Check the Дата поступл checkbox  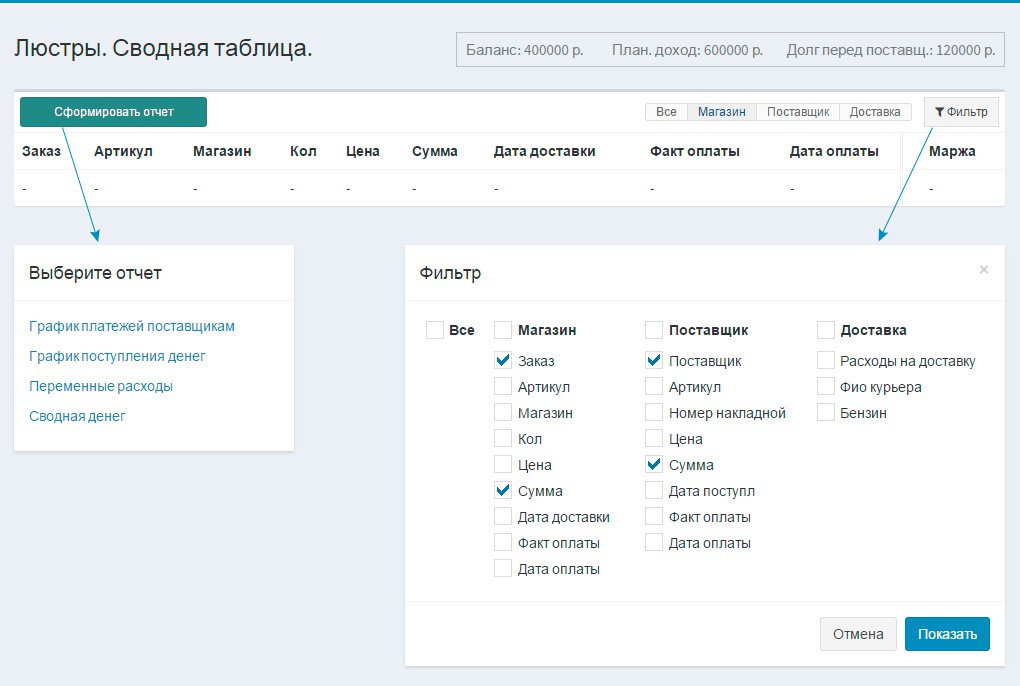click(654, 490)
